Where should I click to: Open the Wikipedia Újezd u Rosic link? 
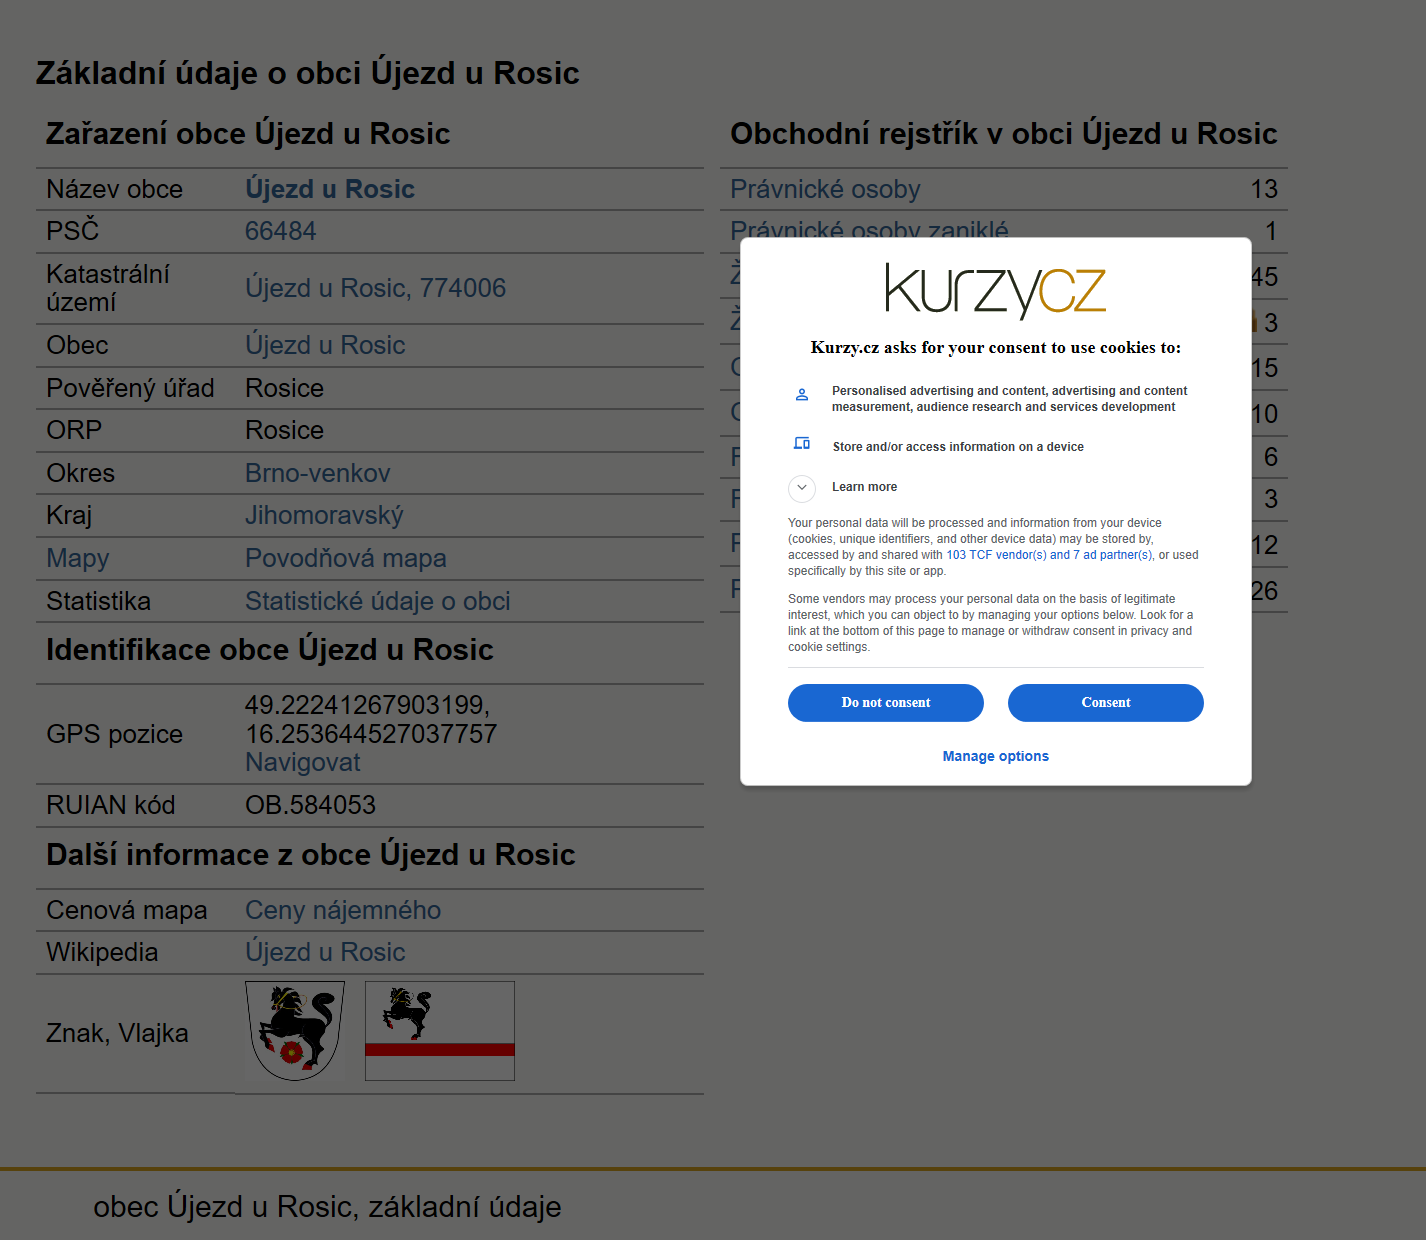tap(325, 952)
